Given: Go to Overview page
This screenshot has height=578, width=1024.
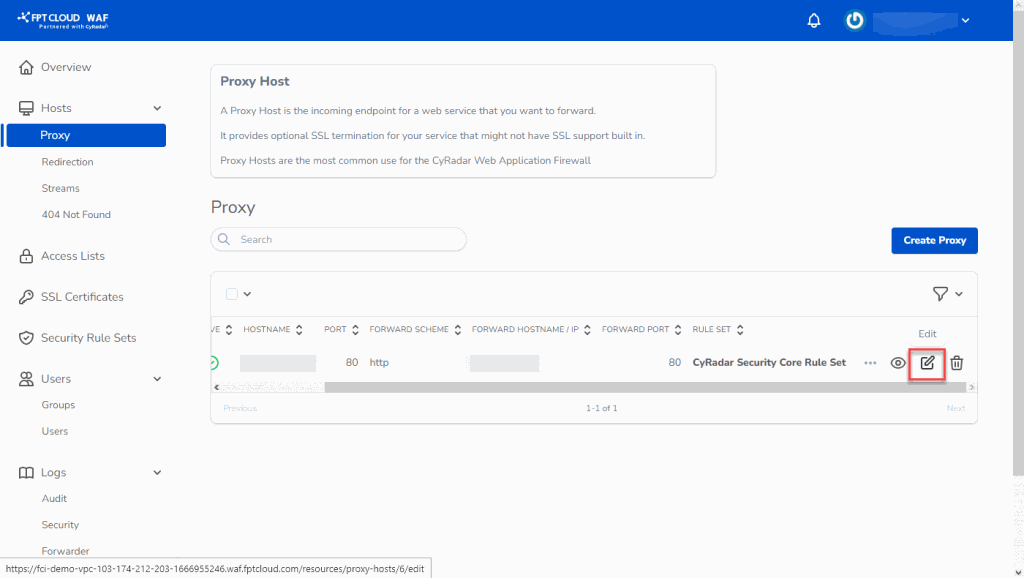Looking at the screenshot, I should click(x=66, y=67).
